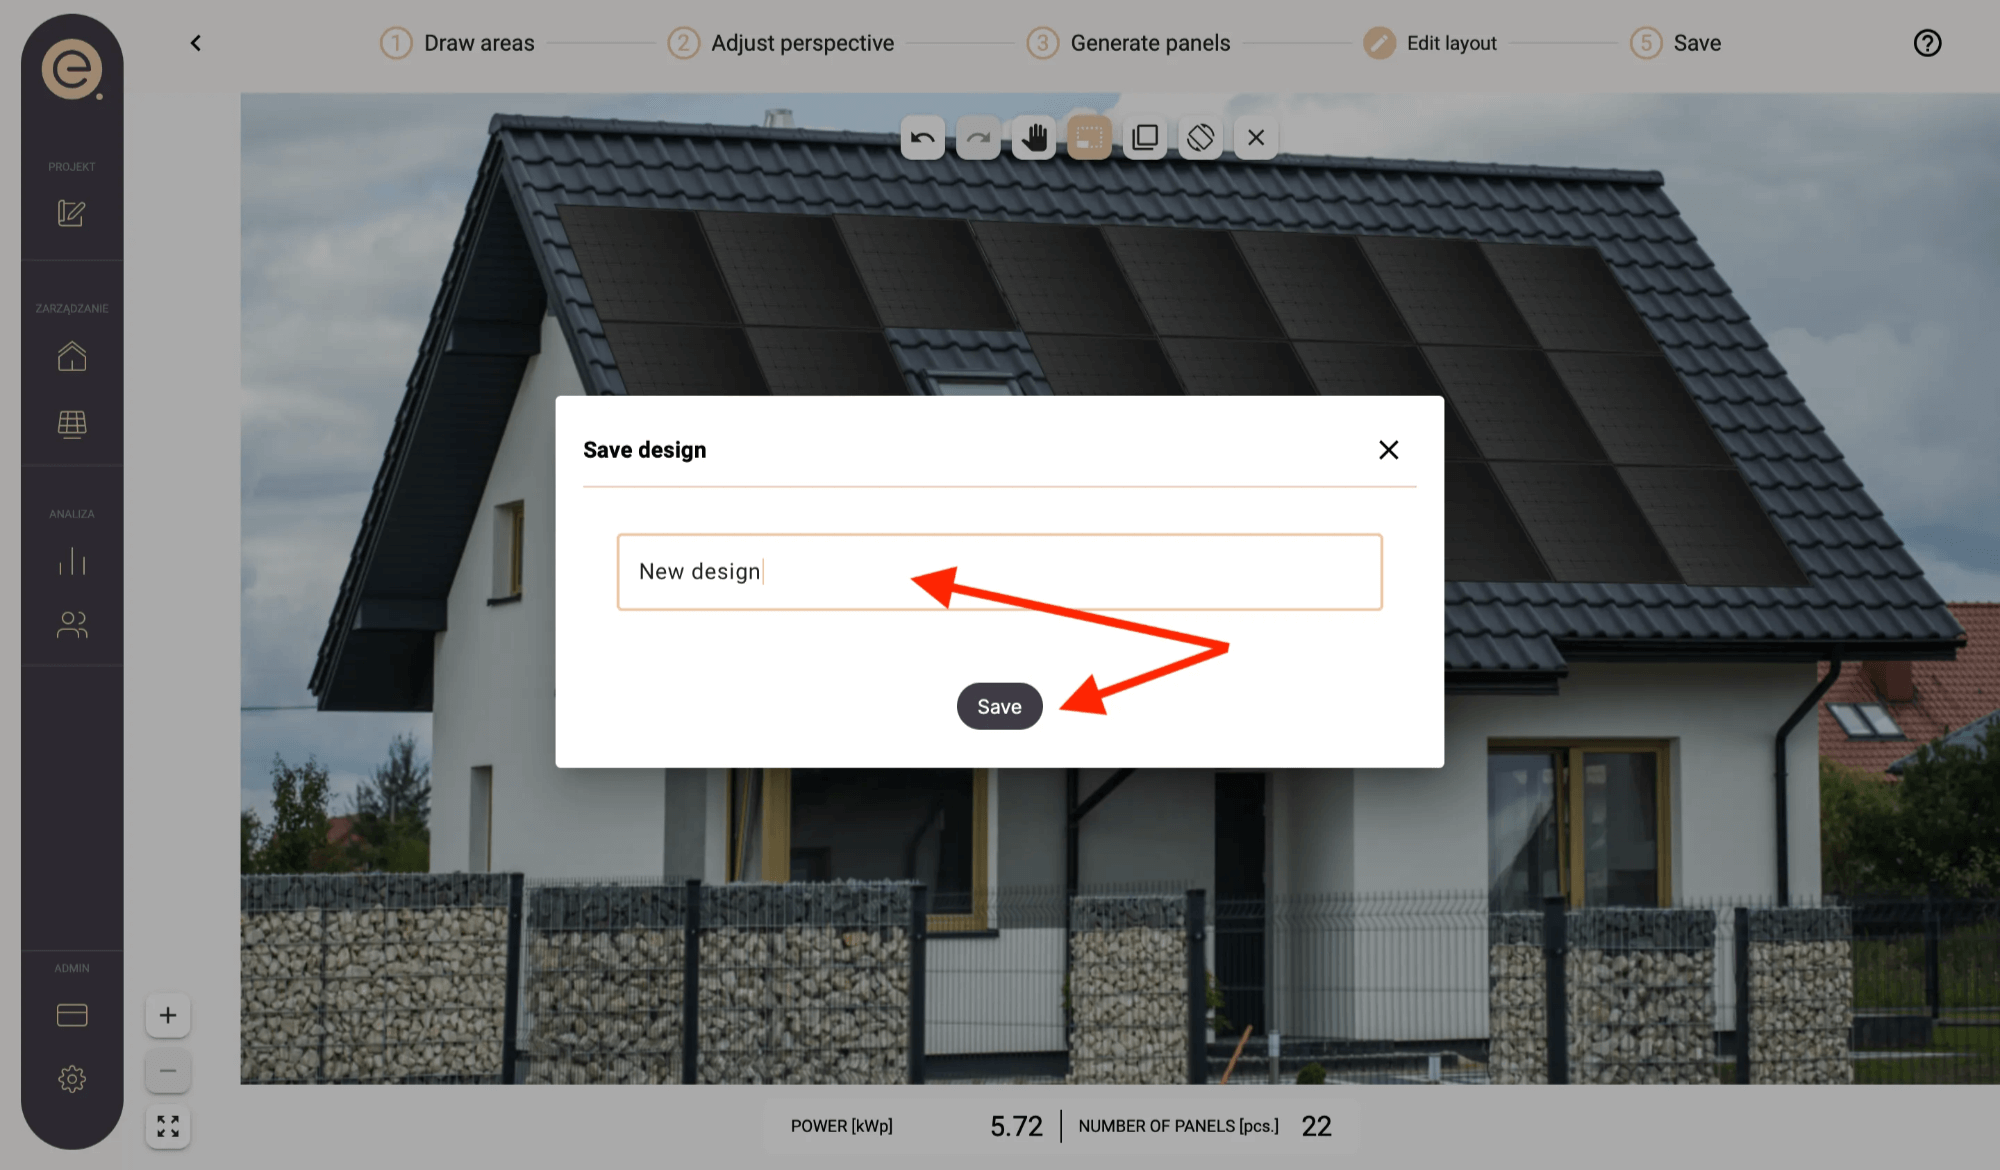The height and width of the screenshot is (1170, 2000).
Task: Click the admin settings gear icon
Action: (x=70, y=1079)
